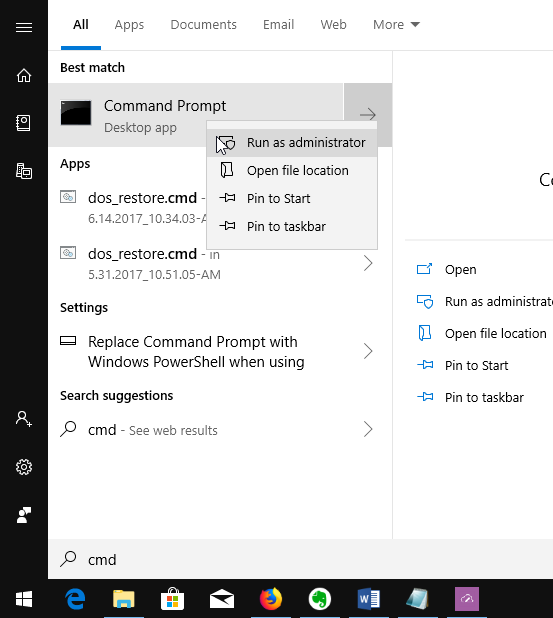Click shield icon beside Run as administrator in preview pane
Image resolution: width=553 pixels, height=618 pixels.
425,302
